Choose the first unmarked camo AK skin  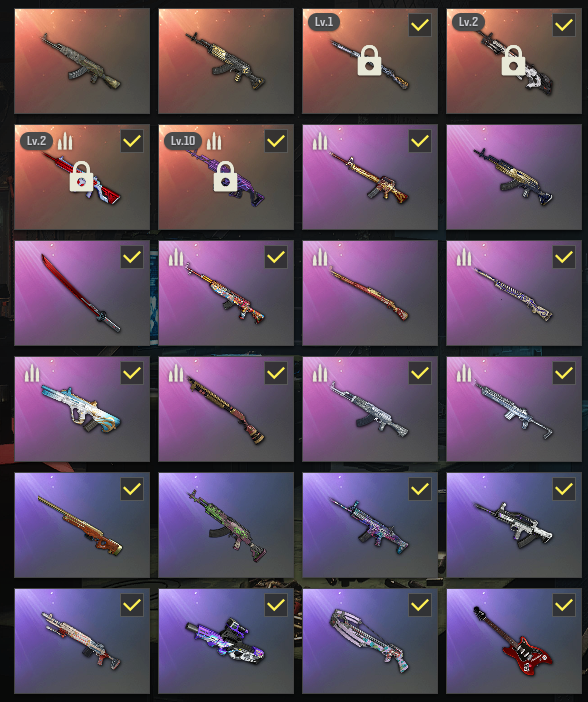click(82, 61)
